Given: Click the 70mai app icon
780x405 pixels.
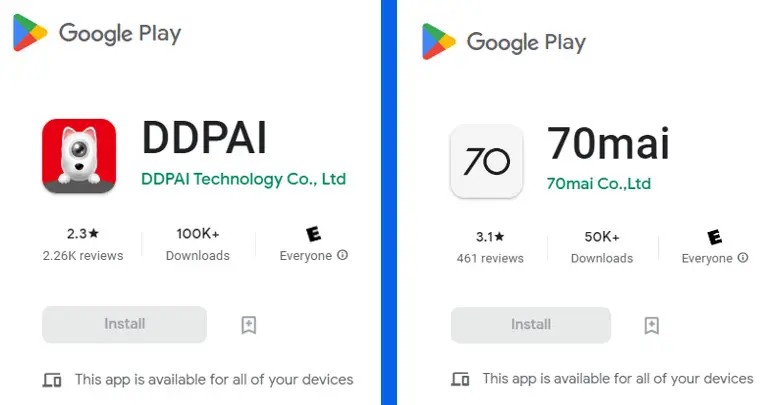Looking at the screenshot, I should pyautogui.click(x=487, y=161).
